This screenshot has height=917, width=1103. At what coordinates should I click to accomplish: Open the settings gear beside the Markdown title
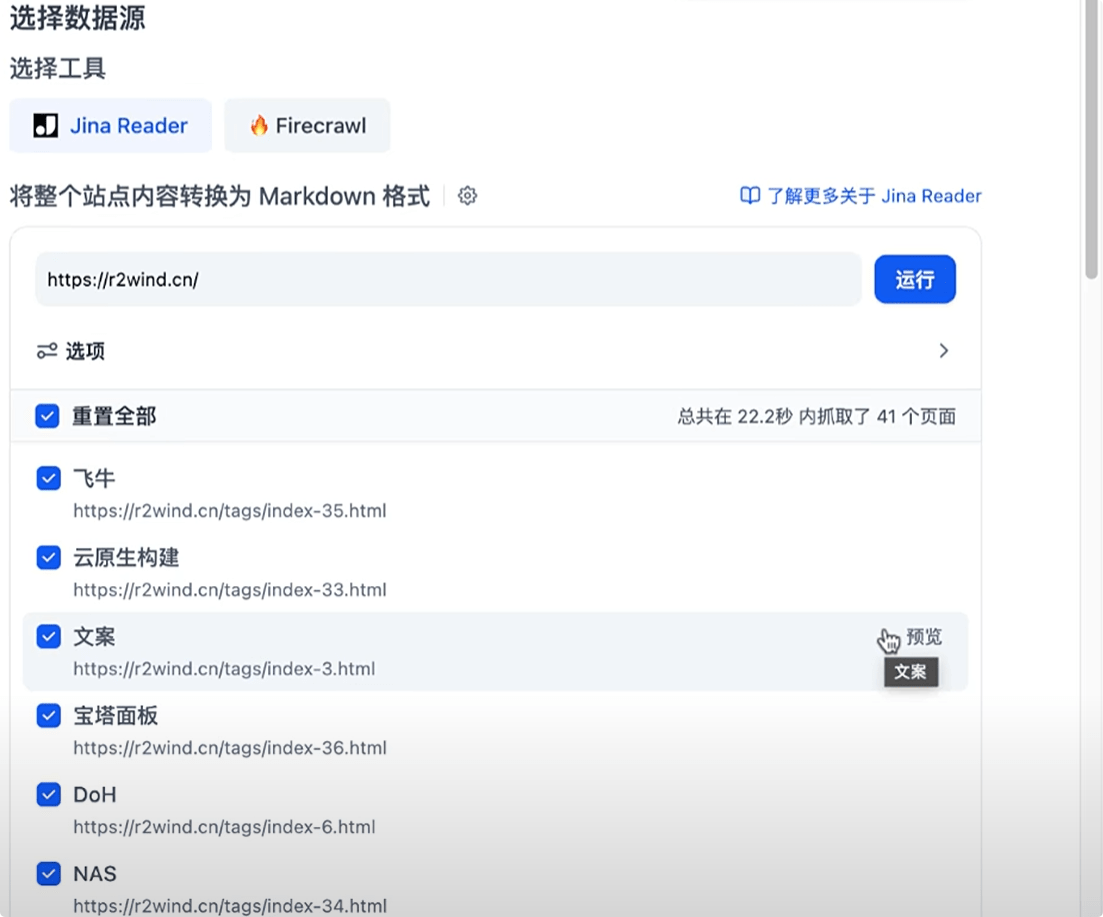467,196
